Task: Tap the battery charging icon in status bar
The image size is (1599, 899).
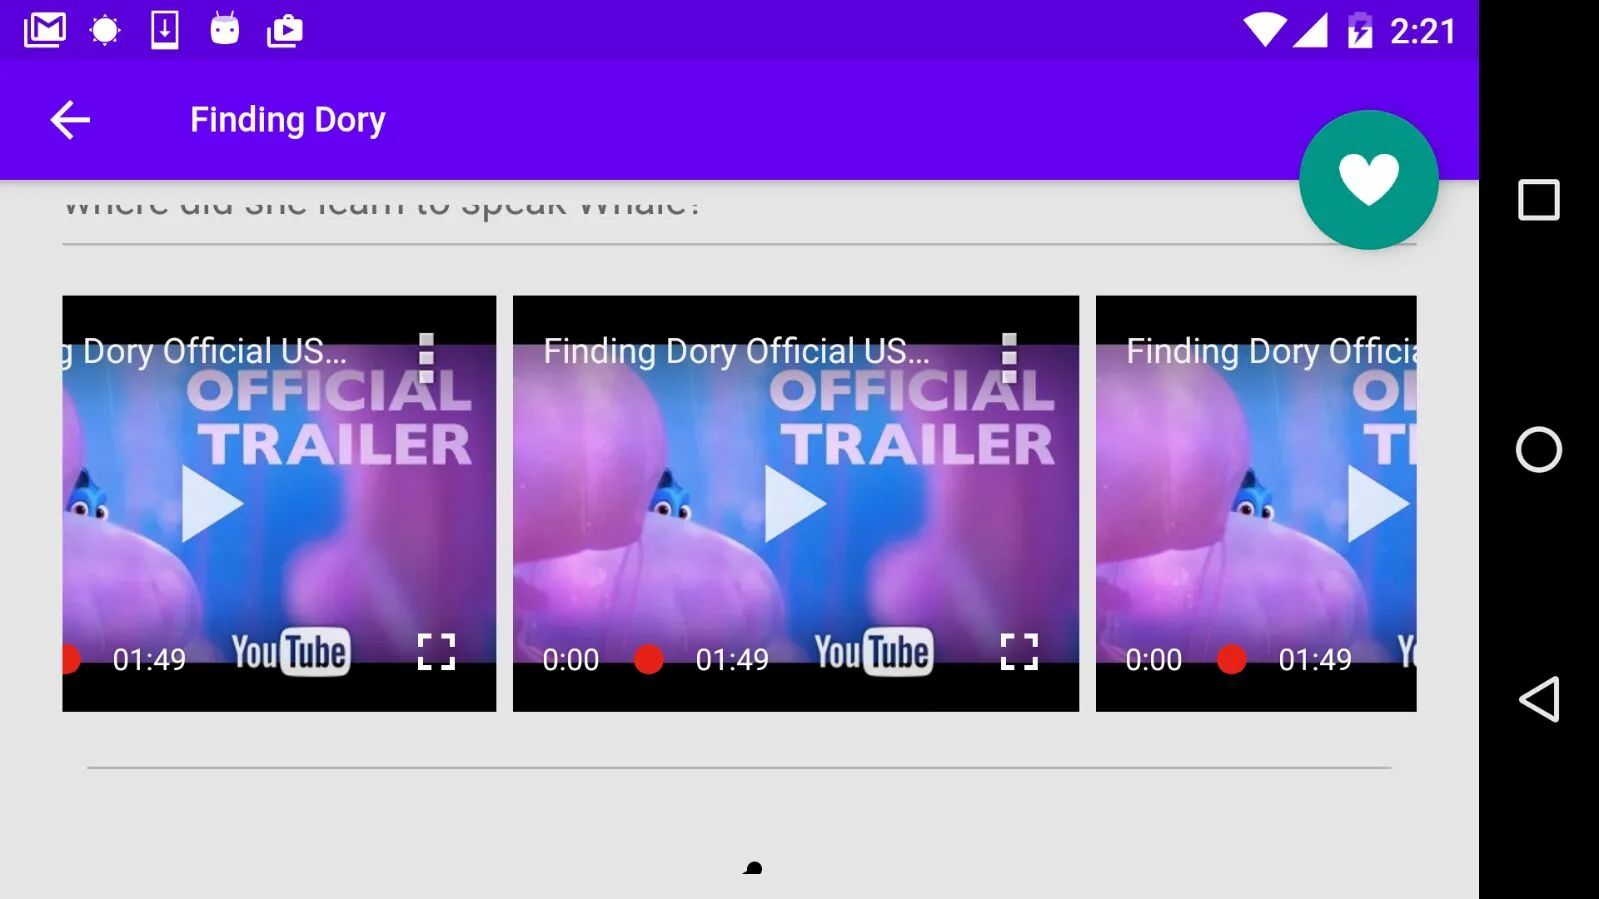Action: click(x=1360, y=30)
